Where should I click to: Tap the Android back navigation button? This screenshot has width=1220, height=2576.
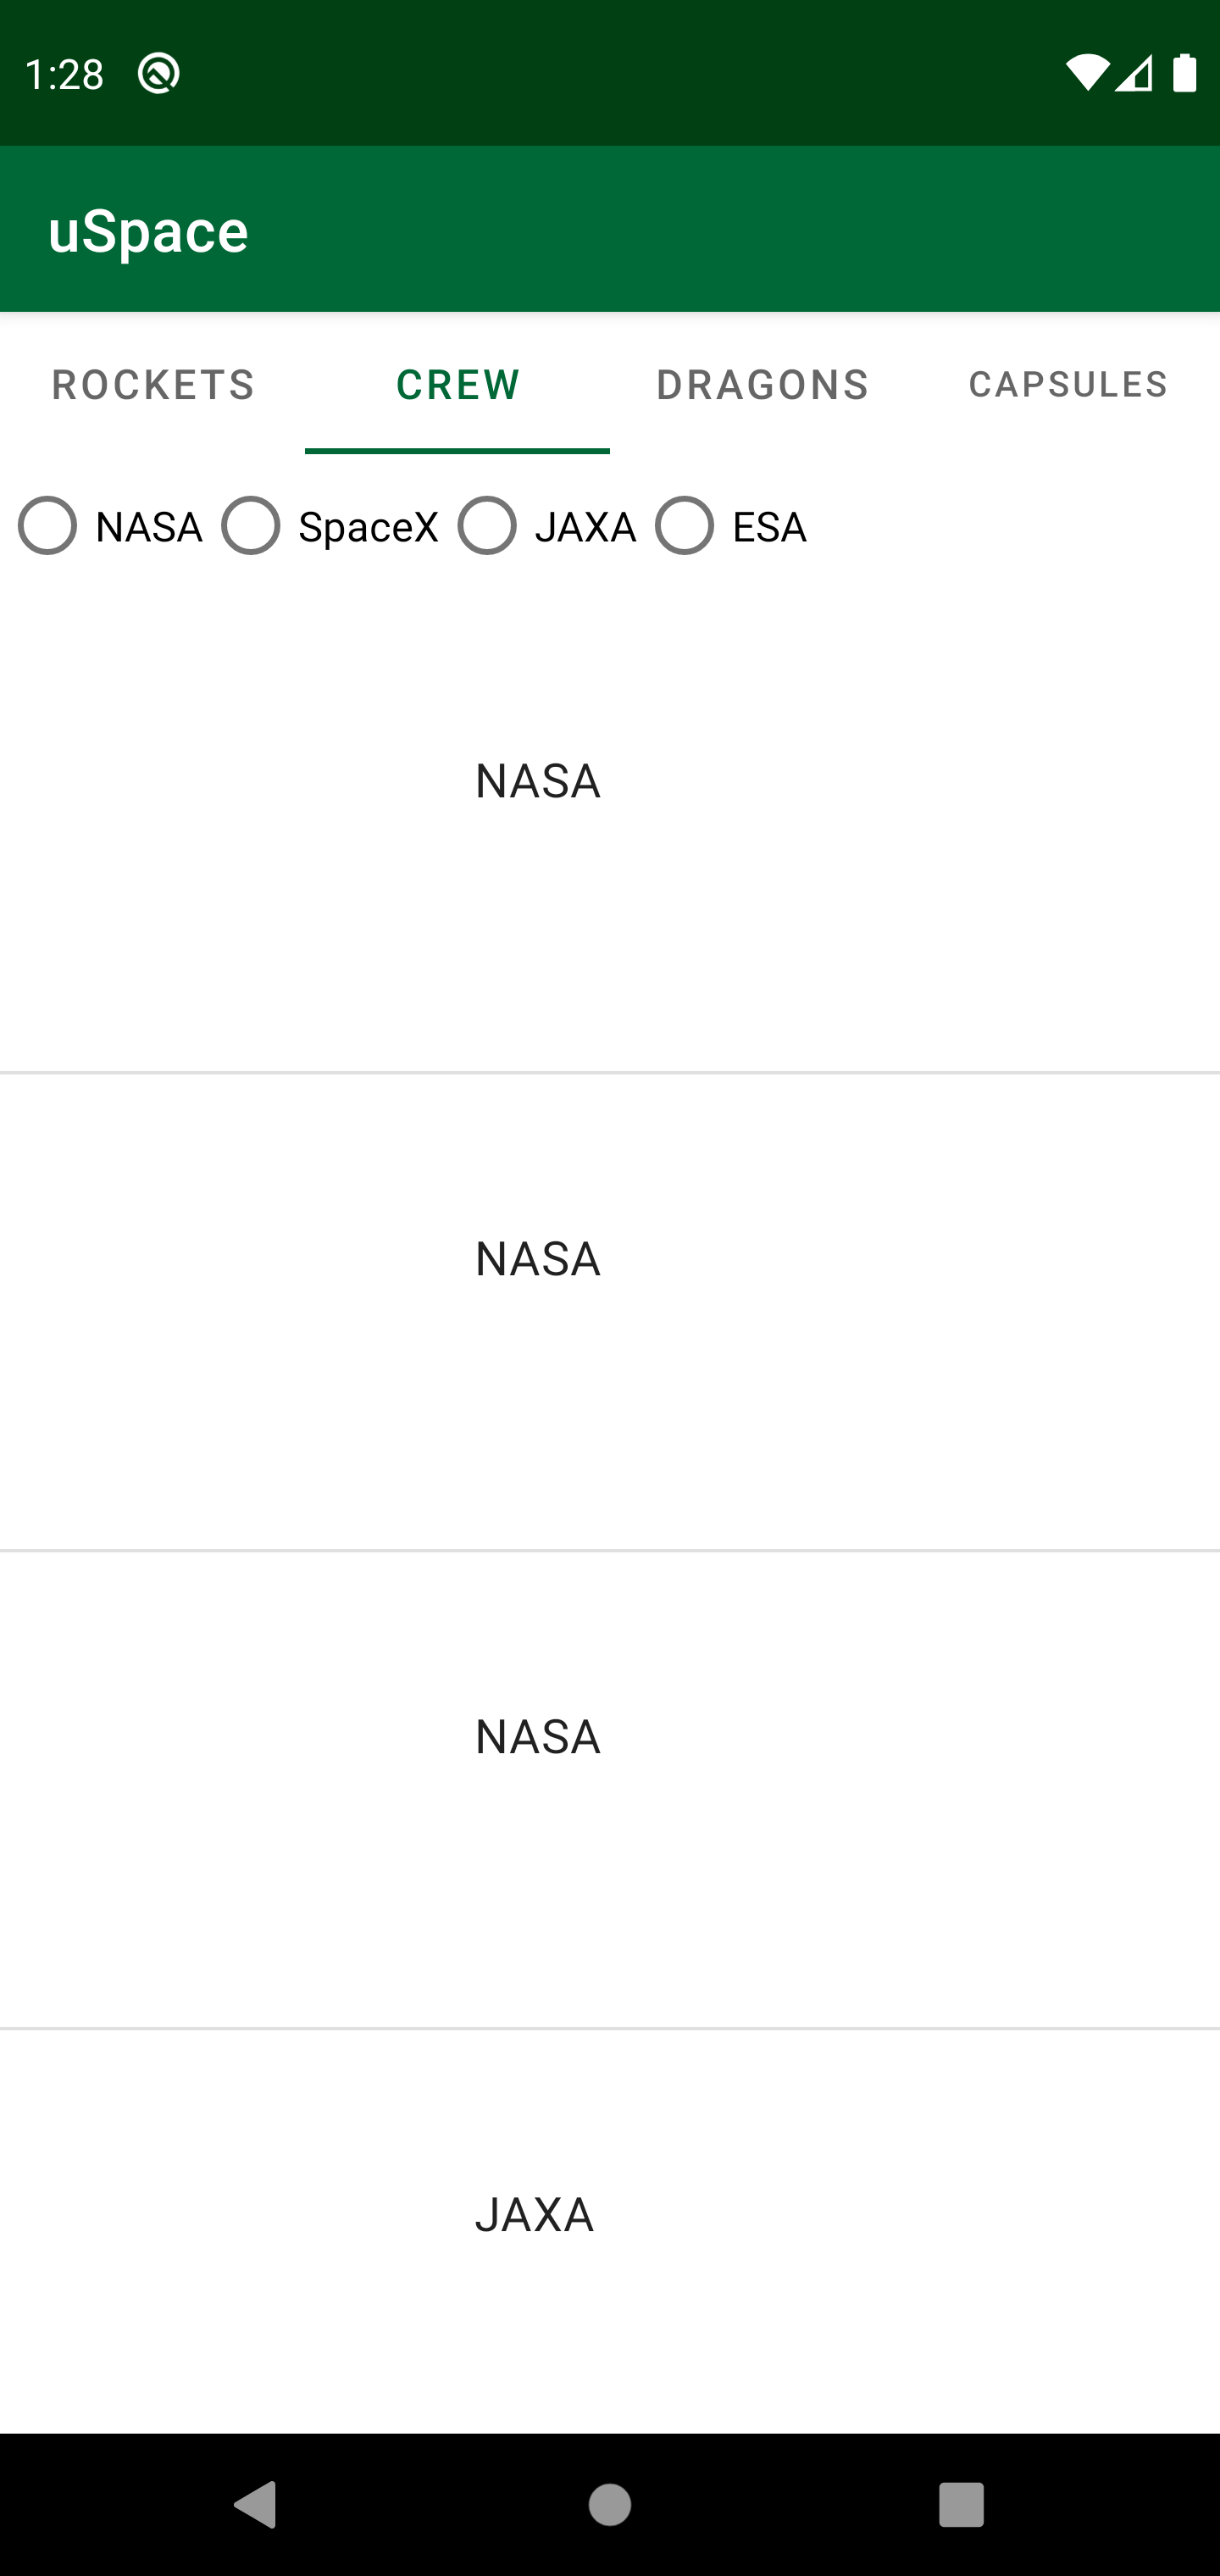click(255, 2505)
